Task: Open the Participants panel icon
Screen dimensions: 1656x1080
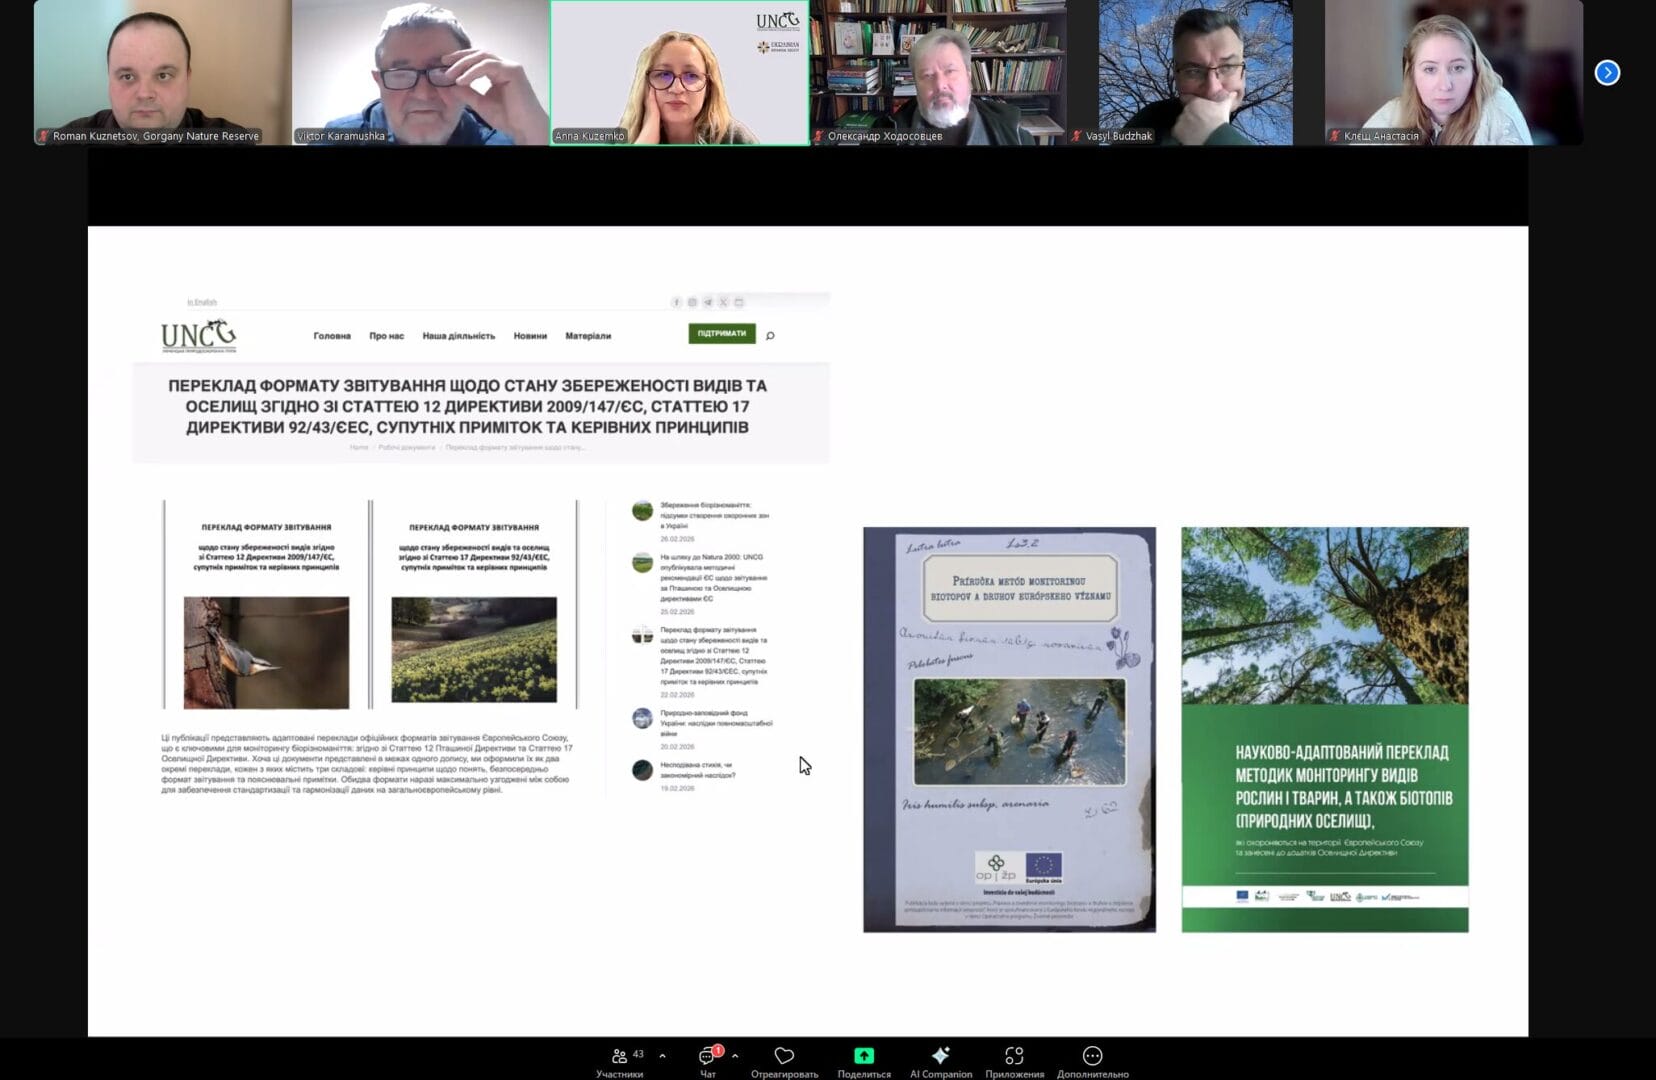Action: coord(619,1056)
